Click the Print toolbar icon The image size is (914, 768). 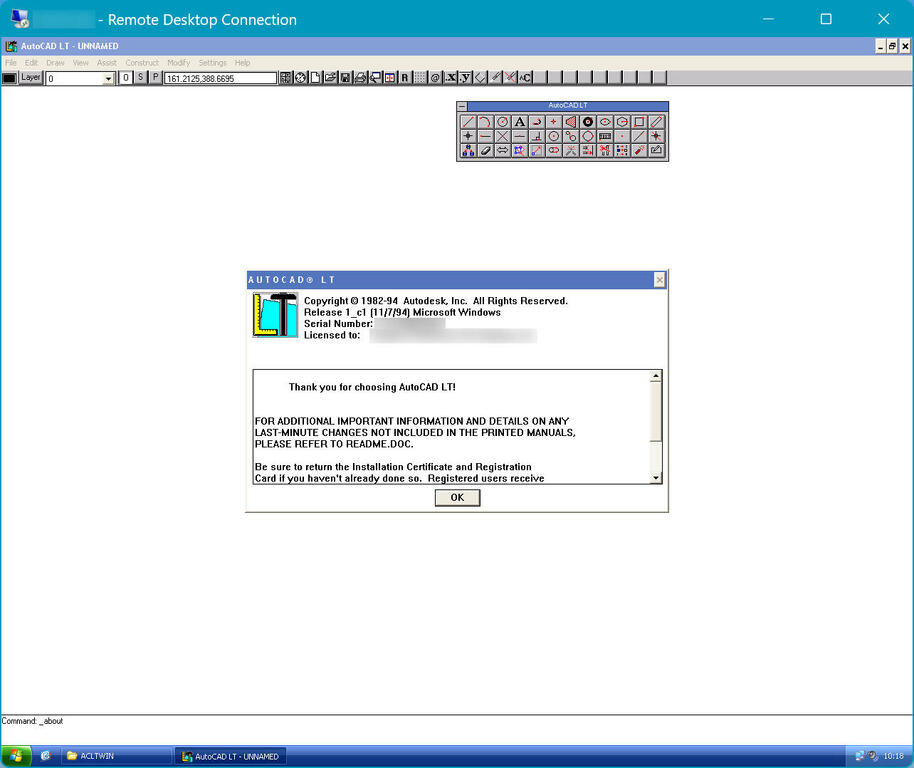tap(360, 77)
